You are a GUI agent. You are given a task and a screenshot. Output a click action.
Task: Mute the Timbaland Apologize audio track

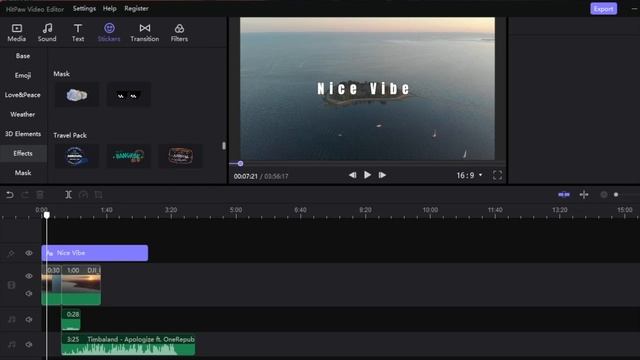point(29,345)
